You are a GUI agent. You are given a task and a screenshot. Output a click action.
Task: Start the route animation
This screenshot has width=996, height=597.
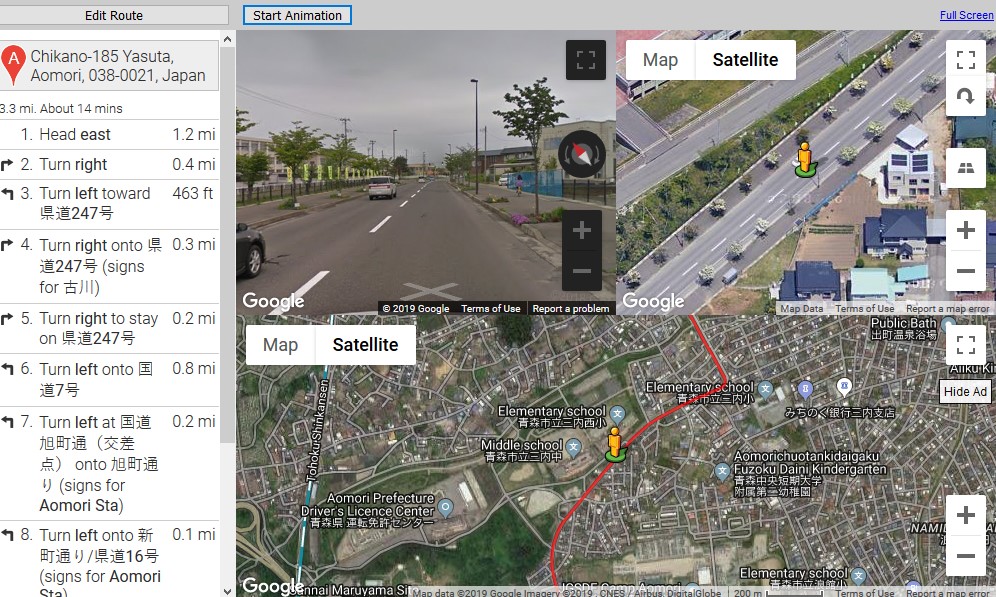[x=297, y=15]
